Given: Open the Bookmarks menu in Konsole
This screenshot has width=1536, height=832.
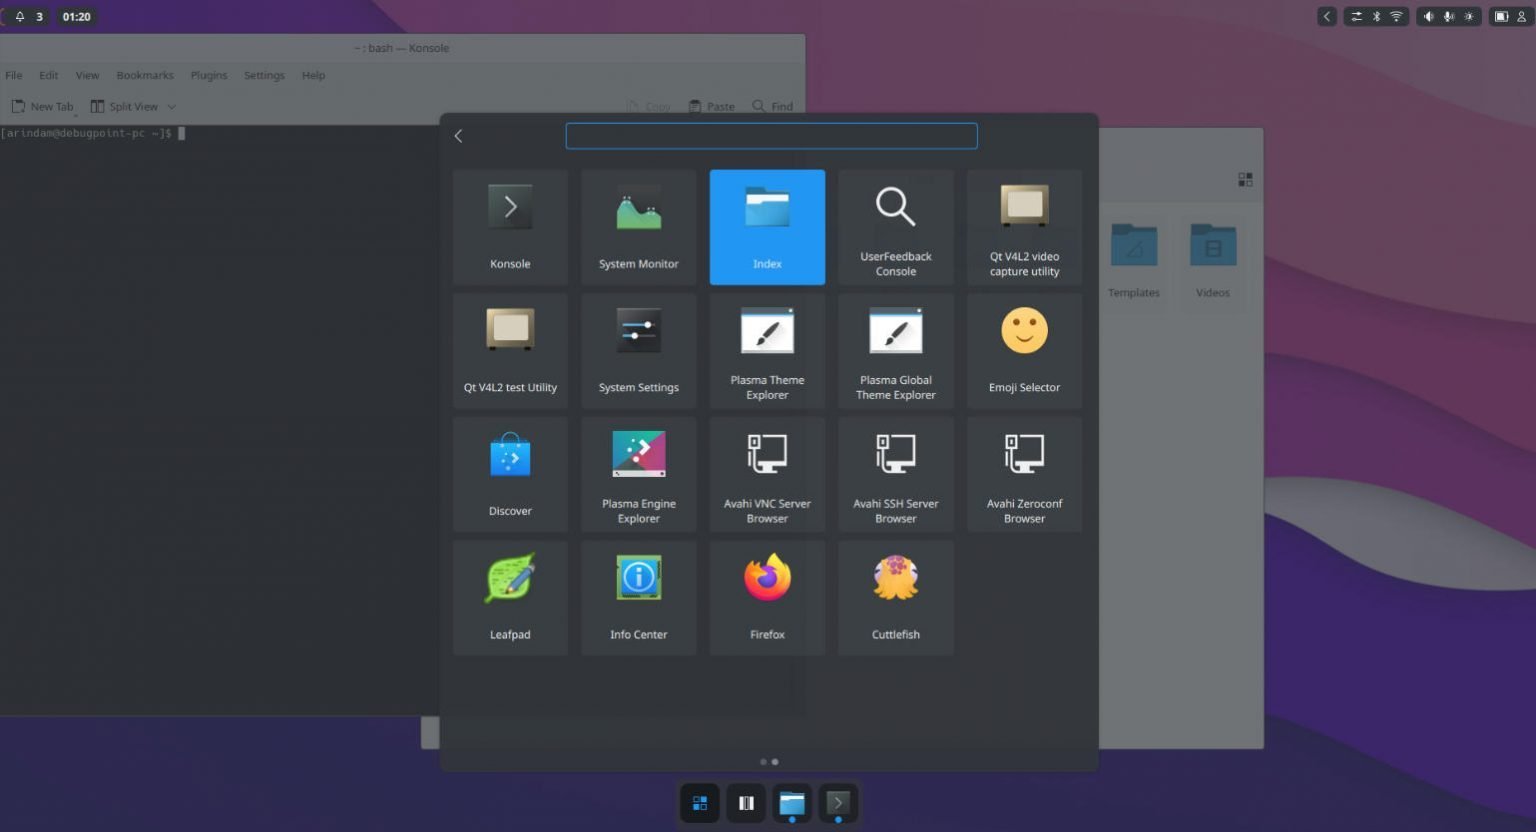Looking at the screenshot, I should [144, 75].
